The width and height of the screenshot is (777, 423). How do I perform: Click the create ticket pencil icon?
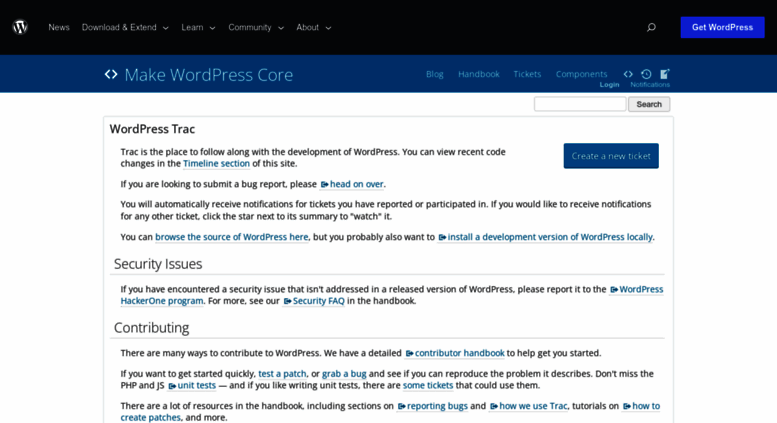point(665,74)
